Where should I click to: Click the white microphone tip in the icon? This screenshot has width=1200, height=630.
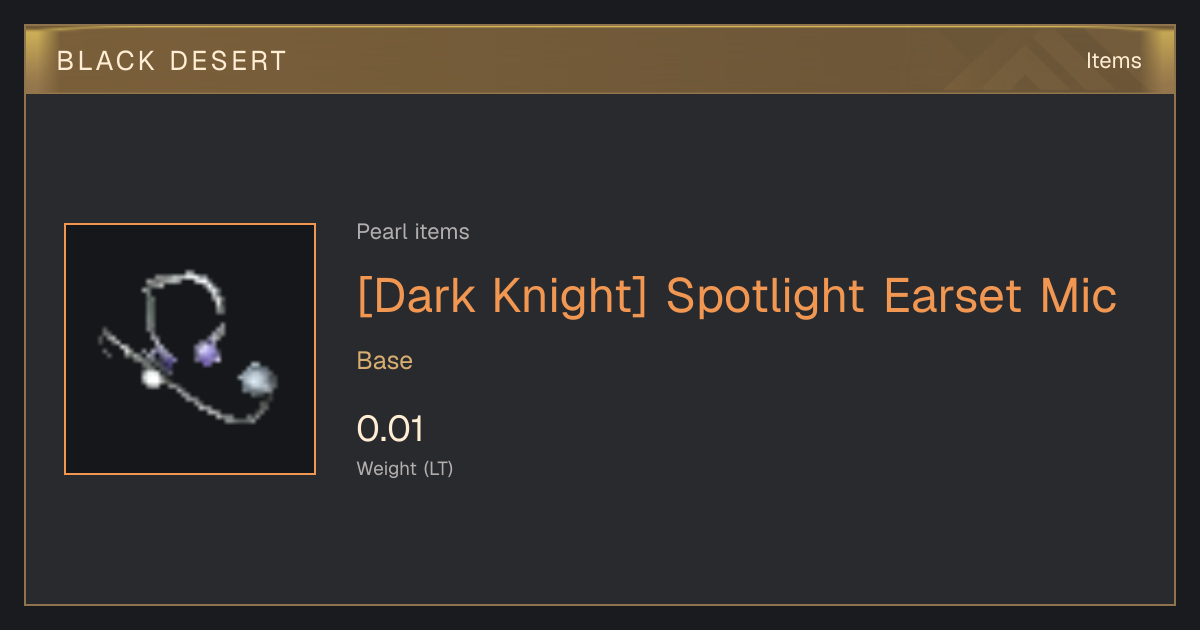pyautogui.click(x=152, y=378)
